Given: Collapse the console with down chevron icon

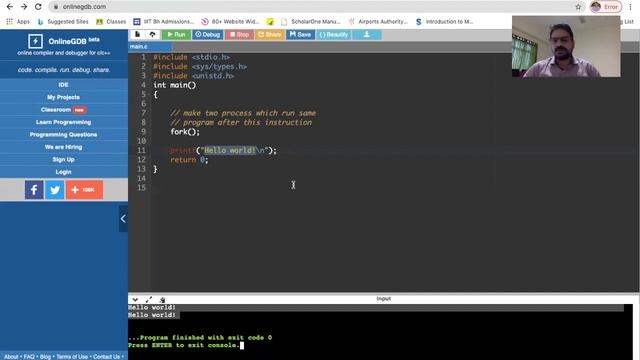Looking at the screenshot, I should [135, 300].
